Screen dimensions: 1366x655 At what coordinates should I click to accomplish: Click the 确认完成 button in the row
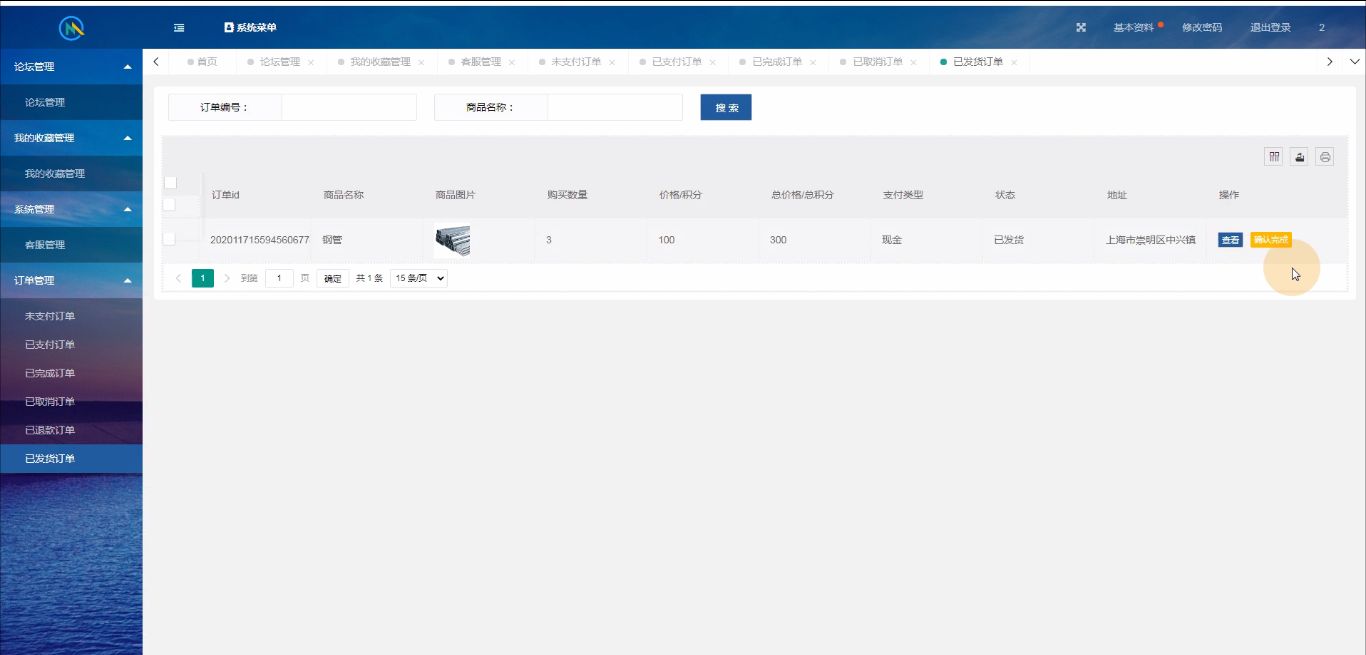point(1271,240)
